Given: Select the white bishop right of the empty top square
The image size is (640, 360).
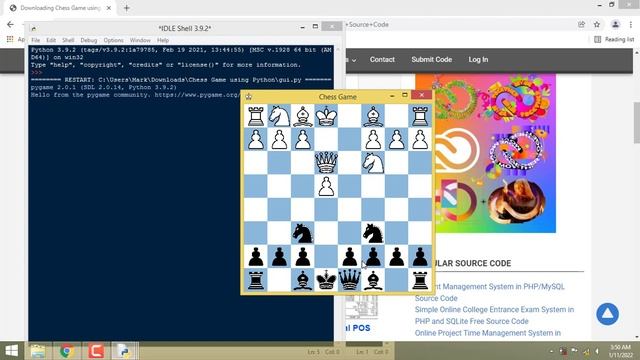Looking at the screenshot, I should click(x=373, y=116).
